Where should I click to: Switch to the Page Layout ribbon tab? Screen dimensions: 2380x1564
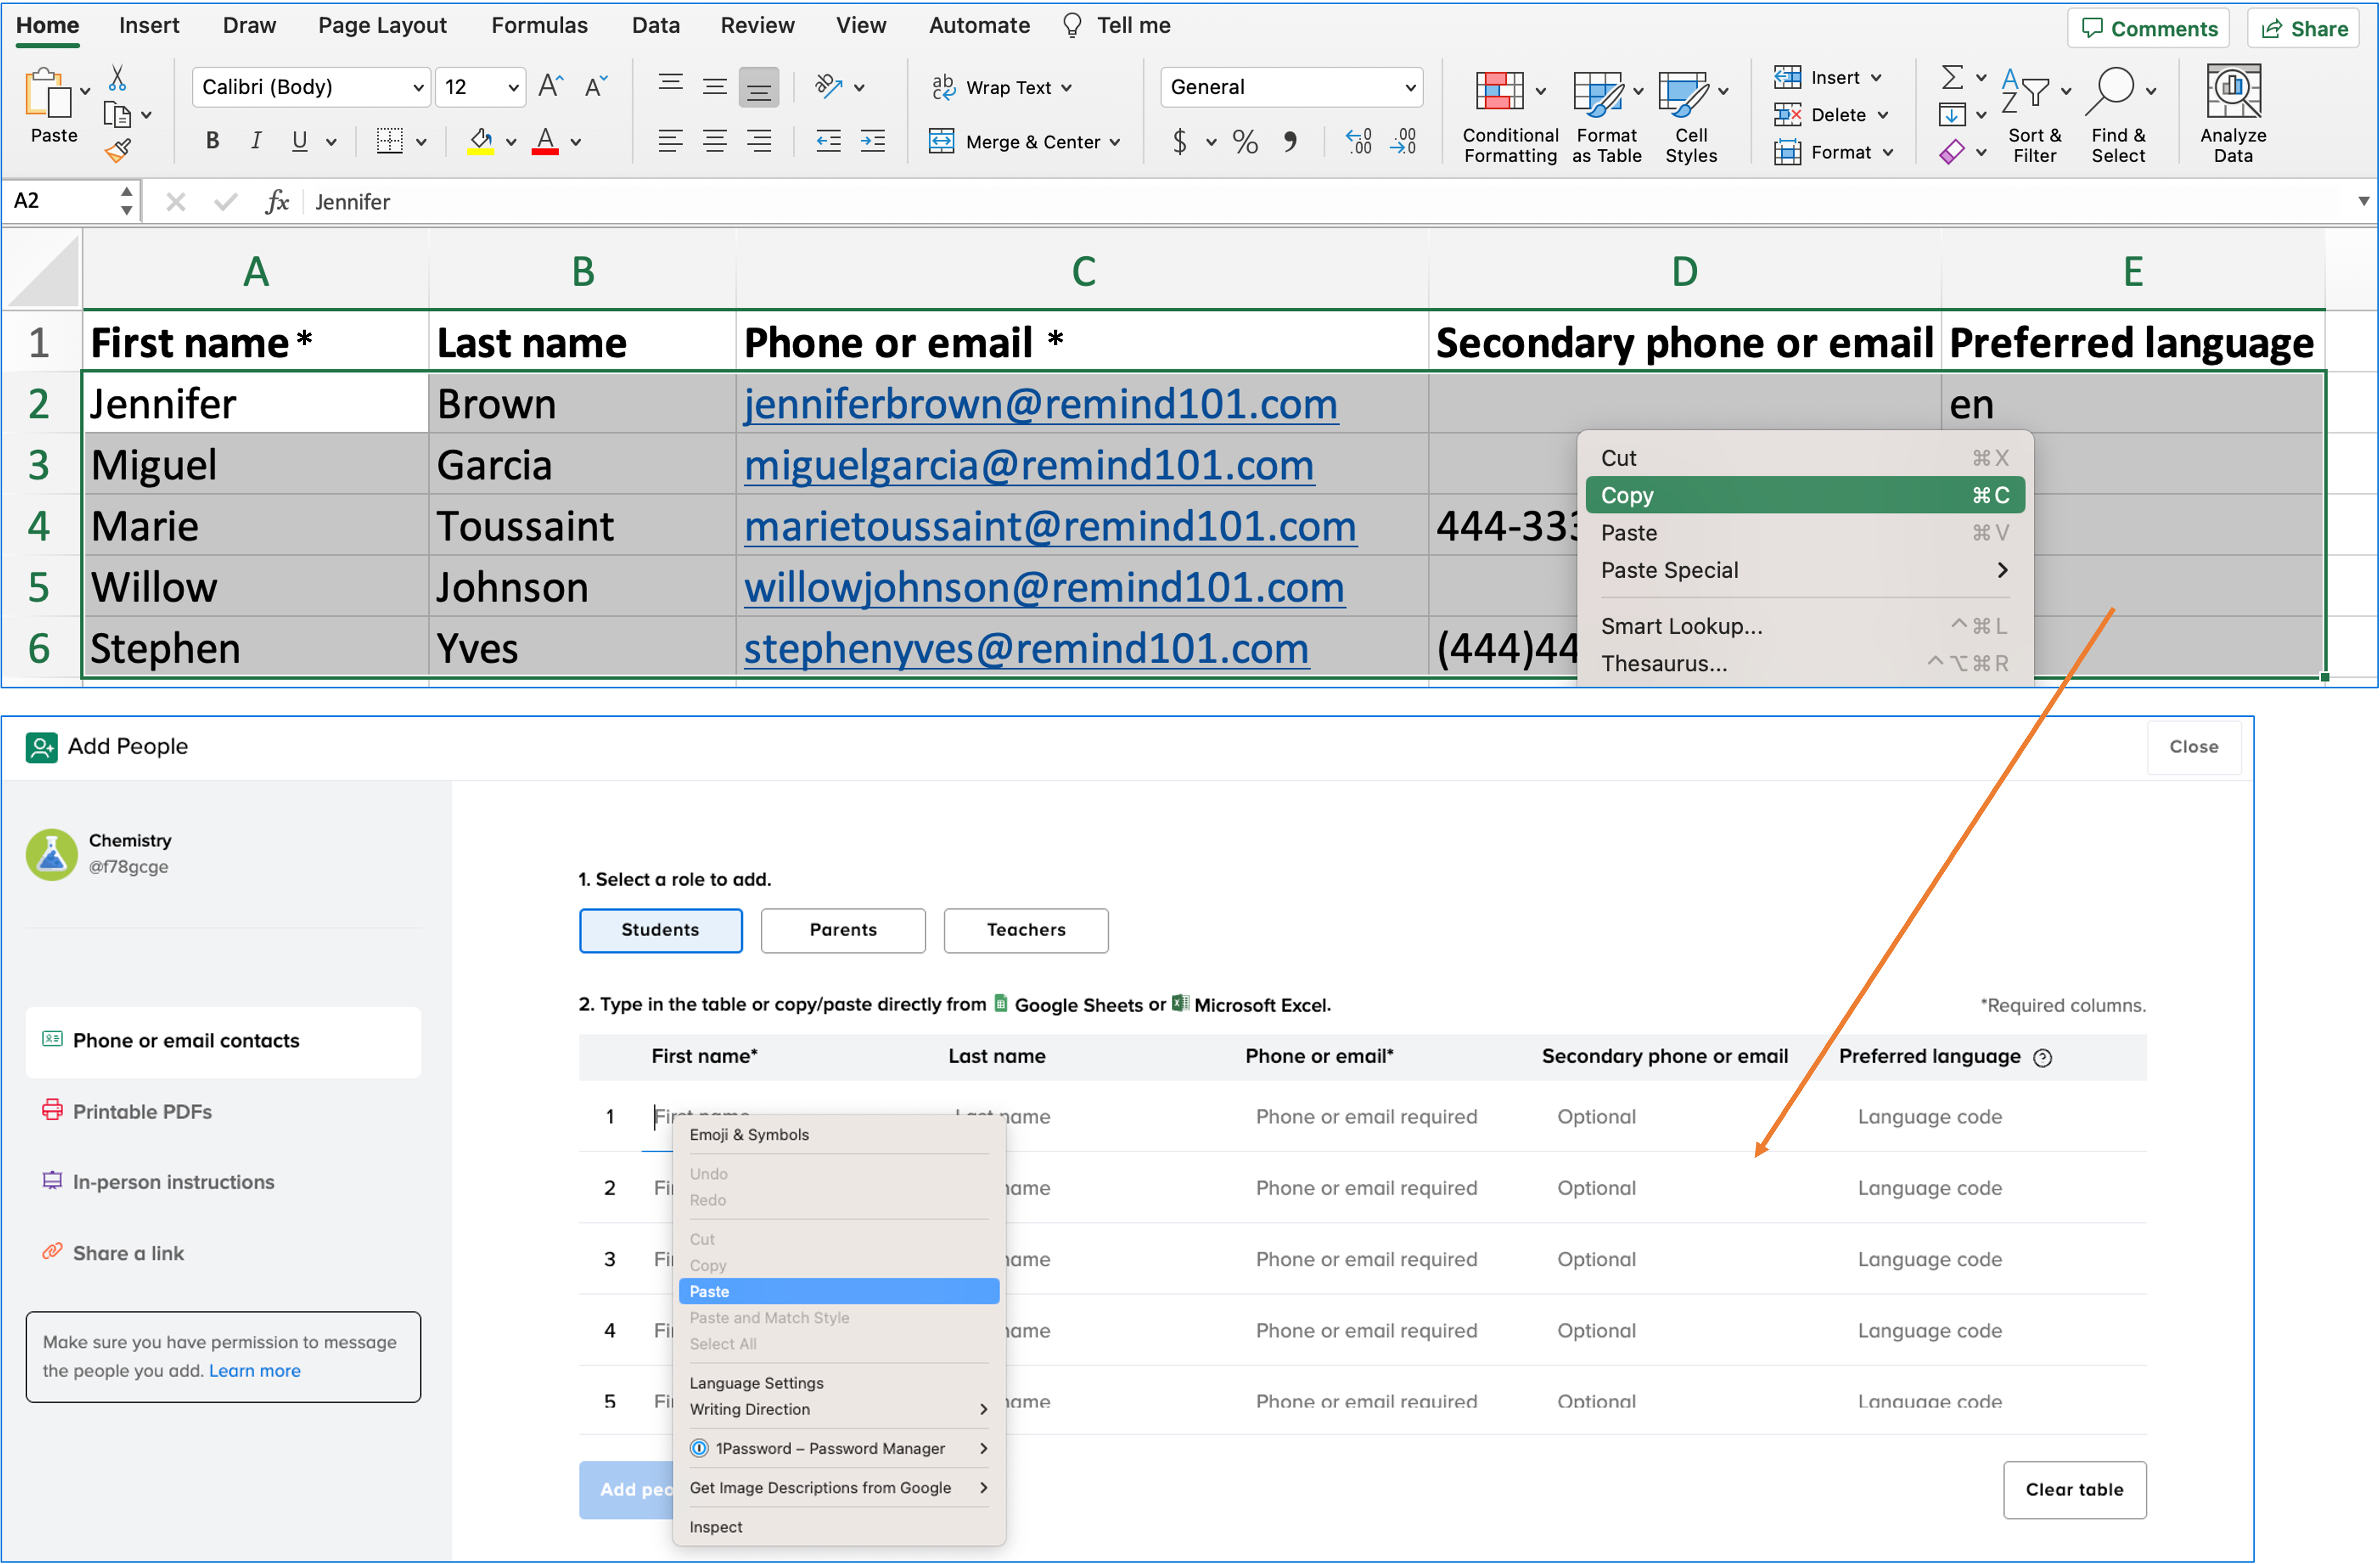tap(382, 25)
